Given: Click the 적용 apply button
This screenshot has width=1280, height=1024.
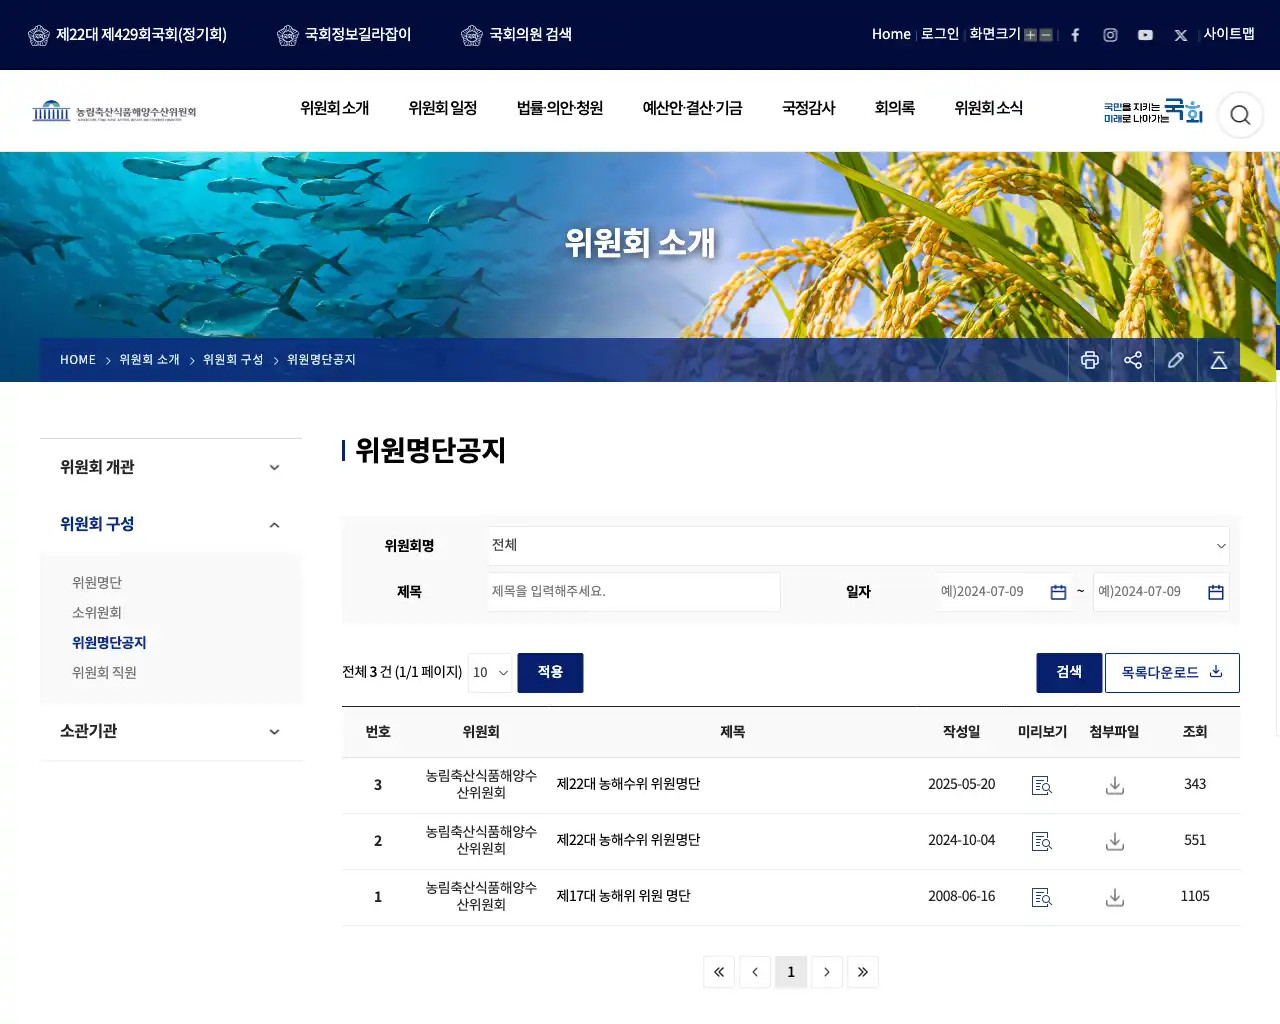Looking at the screenshot, I should 550,673.
